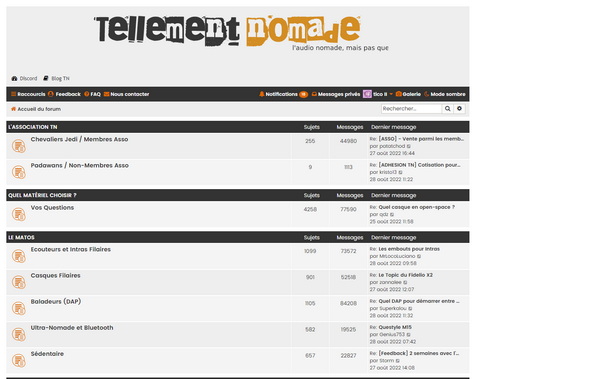Open Ecouteurs et Intras Filaires forum
The height and width of the screenshot is (379, 600).
pyautogui.click(x=70, y=249)
